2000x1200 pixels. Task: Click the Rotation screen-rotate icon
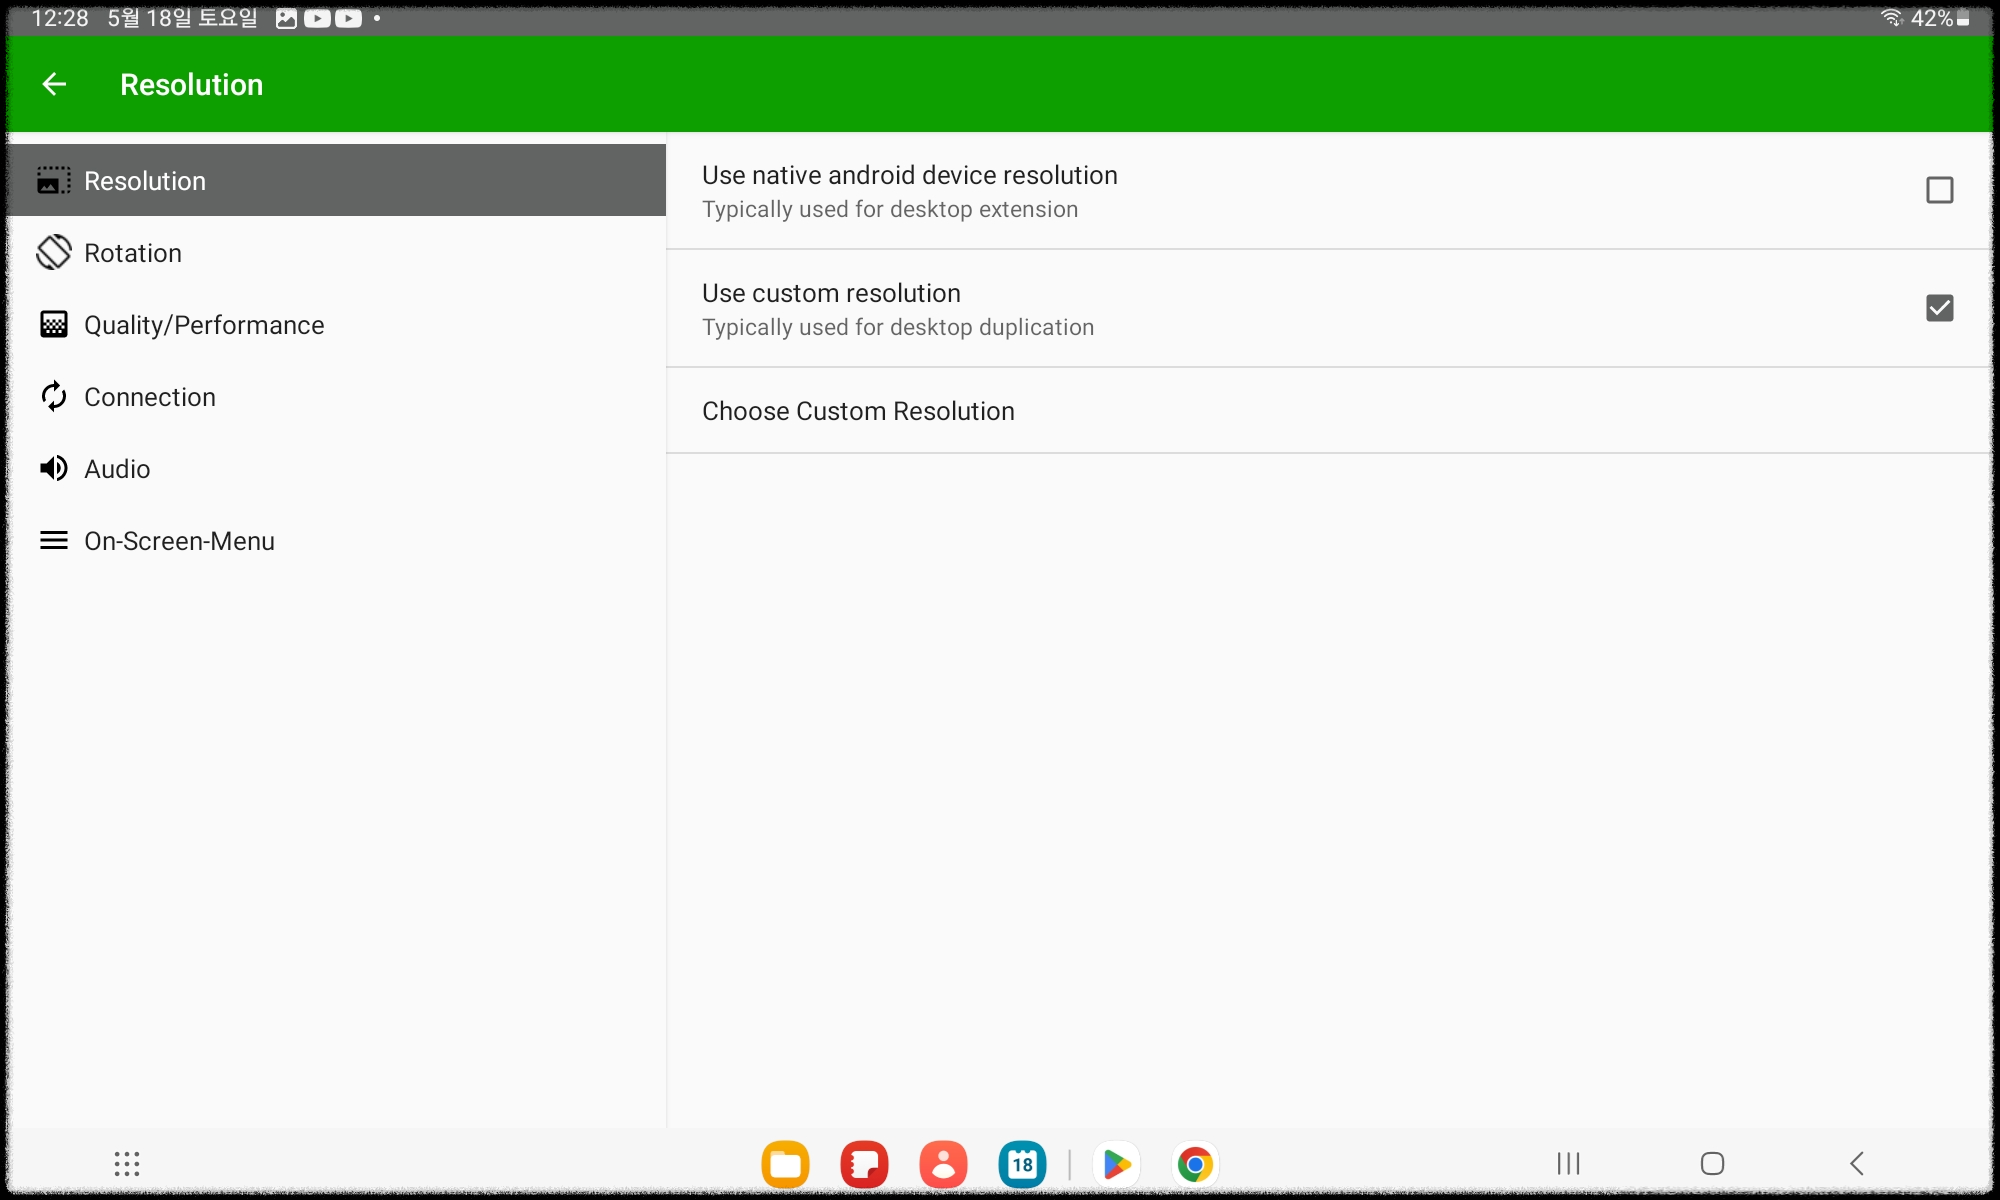54,253
